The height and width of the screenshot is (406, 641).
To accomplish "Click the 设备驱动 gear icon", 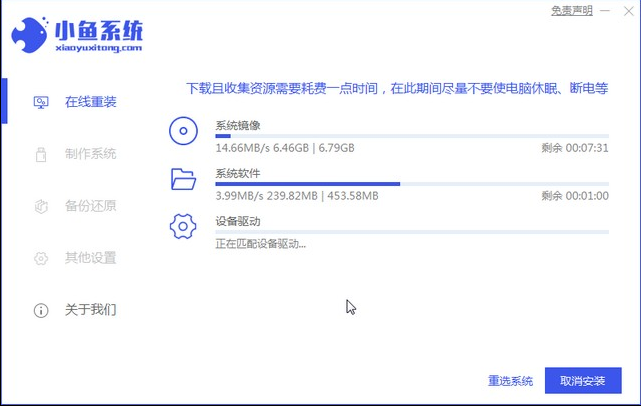I will (183, 227).
